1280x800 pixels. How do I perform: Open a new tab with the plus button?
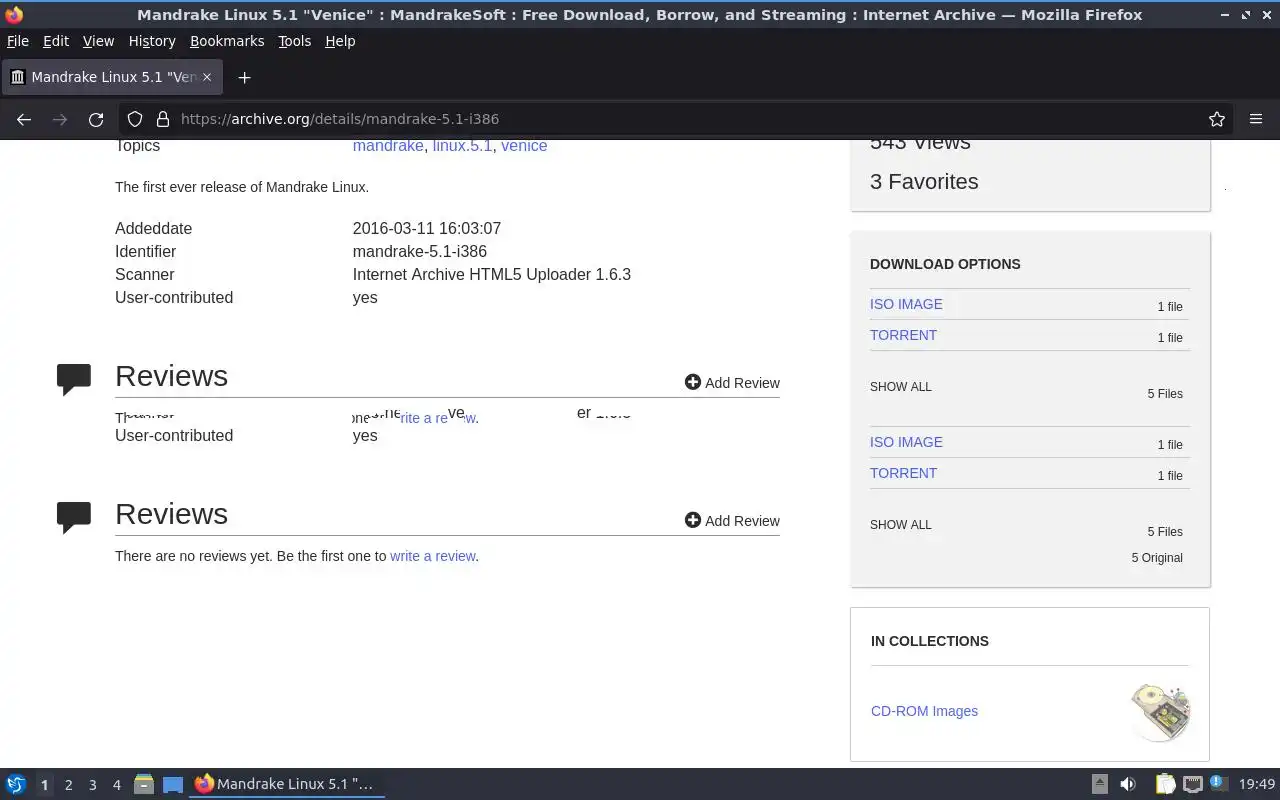click(244, 77)
